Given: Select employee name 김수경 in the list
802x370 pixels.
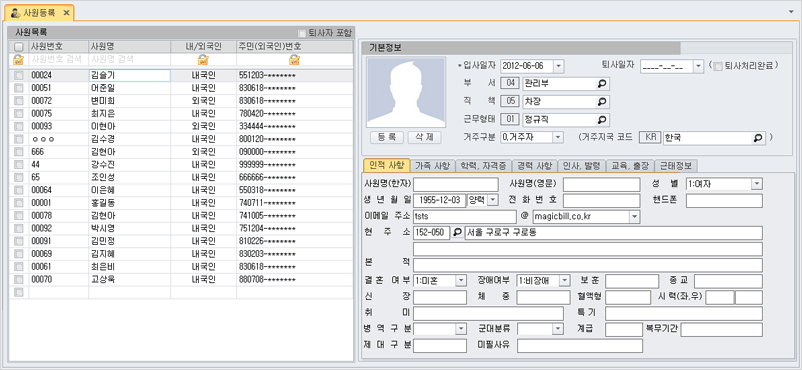Looking at the screenshot, I should pyautogui.click(x=129, y=139).
